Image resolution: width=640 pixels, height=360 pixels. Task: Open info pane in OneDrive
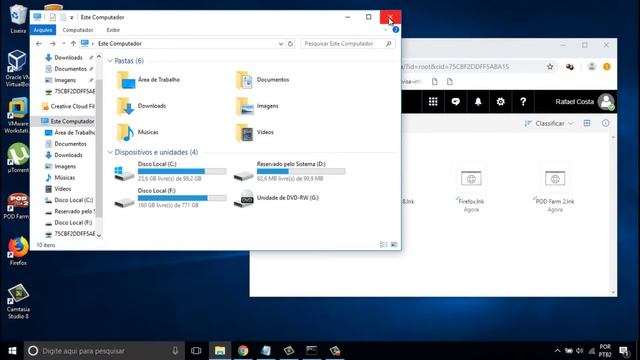[605, 123]
